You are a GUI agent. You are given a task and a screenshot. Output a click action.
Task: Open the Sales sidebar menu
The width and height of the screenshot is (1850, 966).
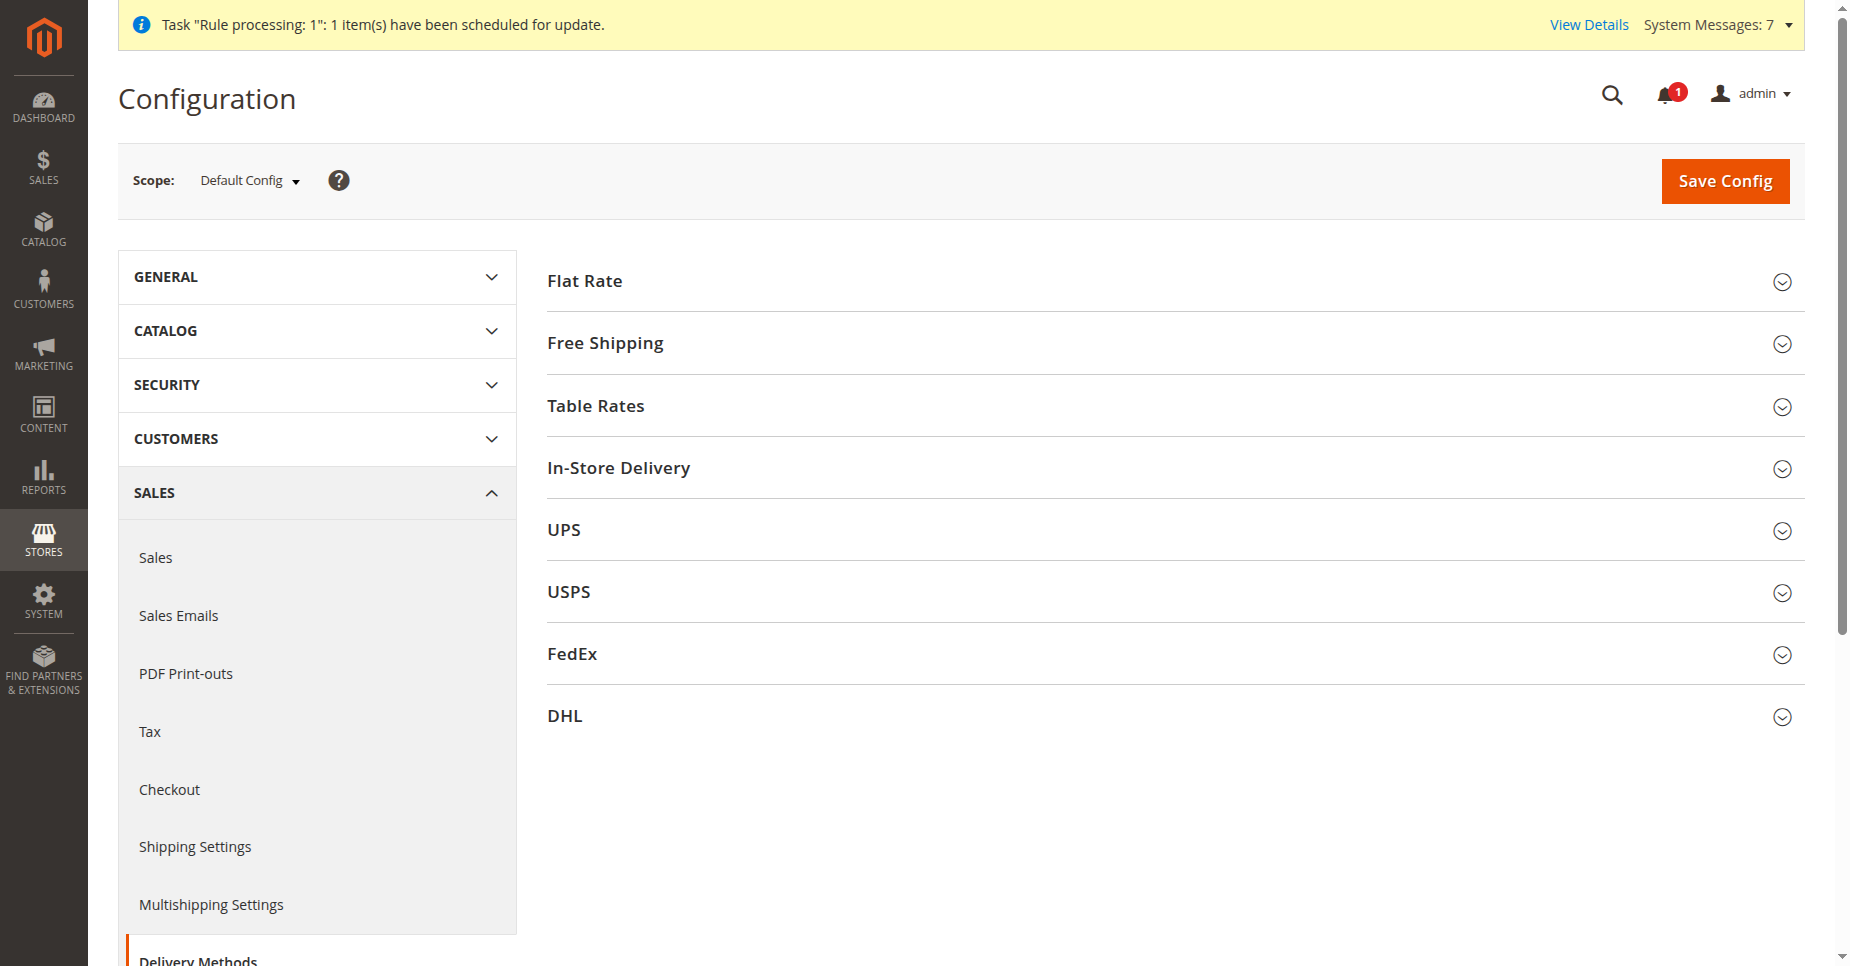coord(44,168)
